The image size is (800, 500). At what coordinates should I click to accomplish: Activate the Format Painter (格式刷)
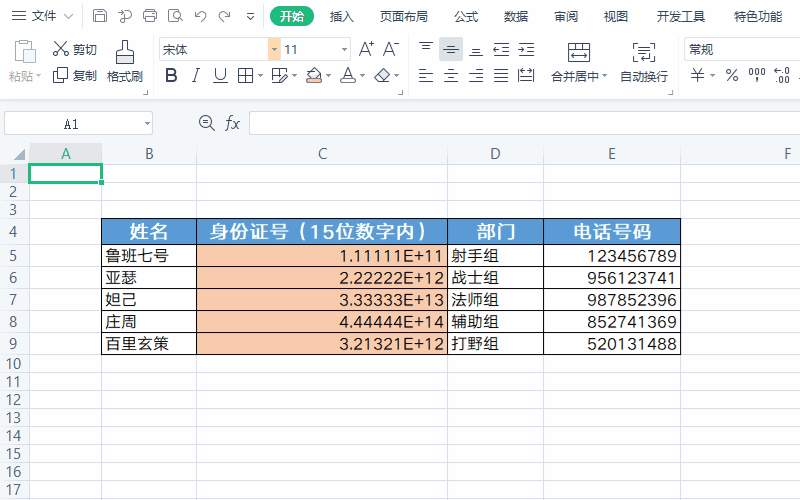coord(124,62)
